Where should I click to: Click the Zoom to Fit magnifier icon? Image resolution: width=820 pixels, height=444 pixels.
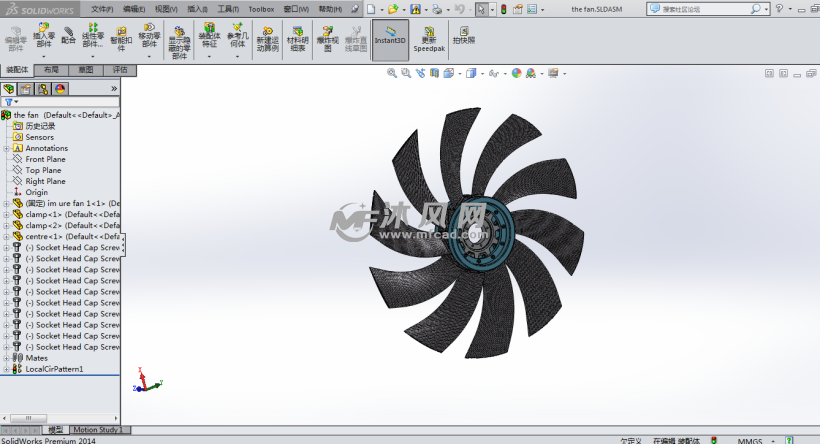click(x=392, y=73)
